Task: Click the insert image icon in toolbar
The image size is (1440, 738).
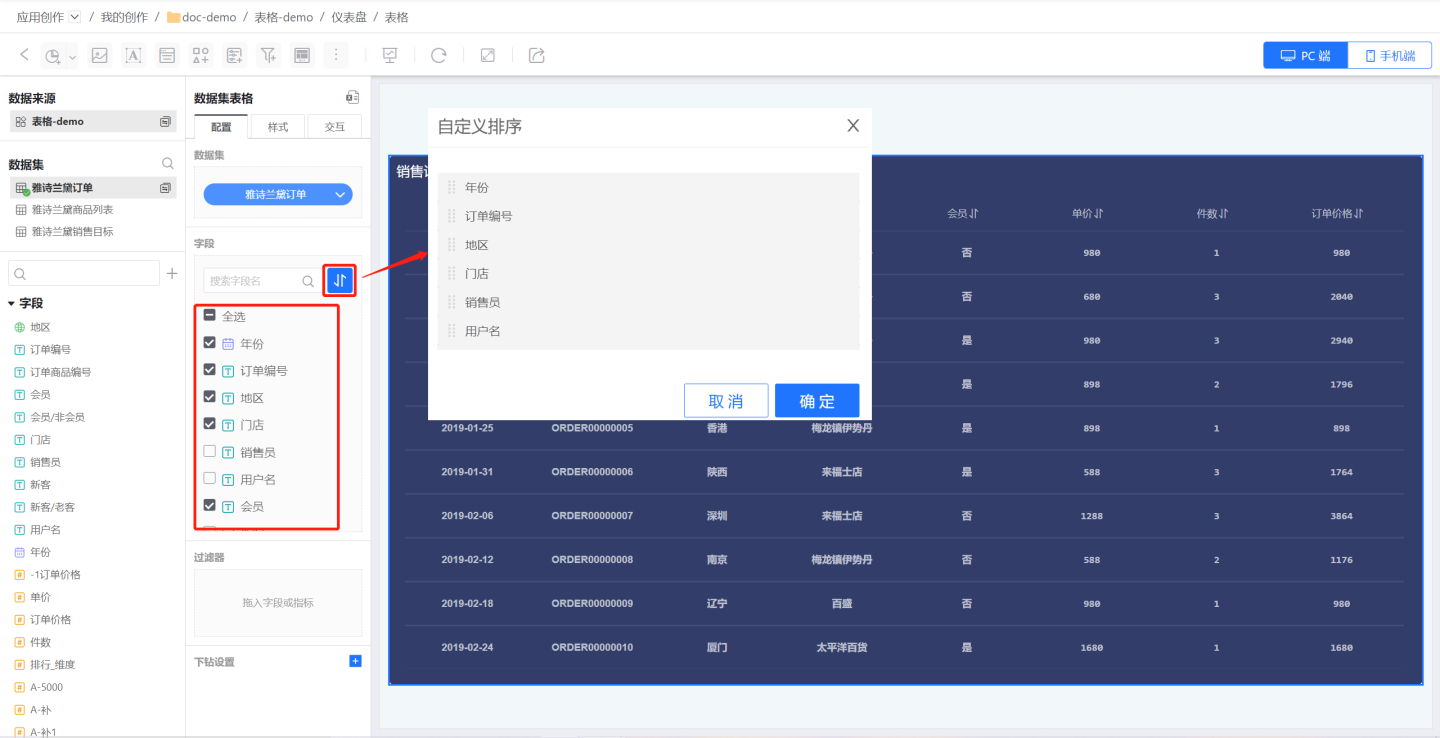Action: 100,56
